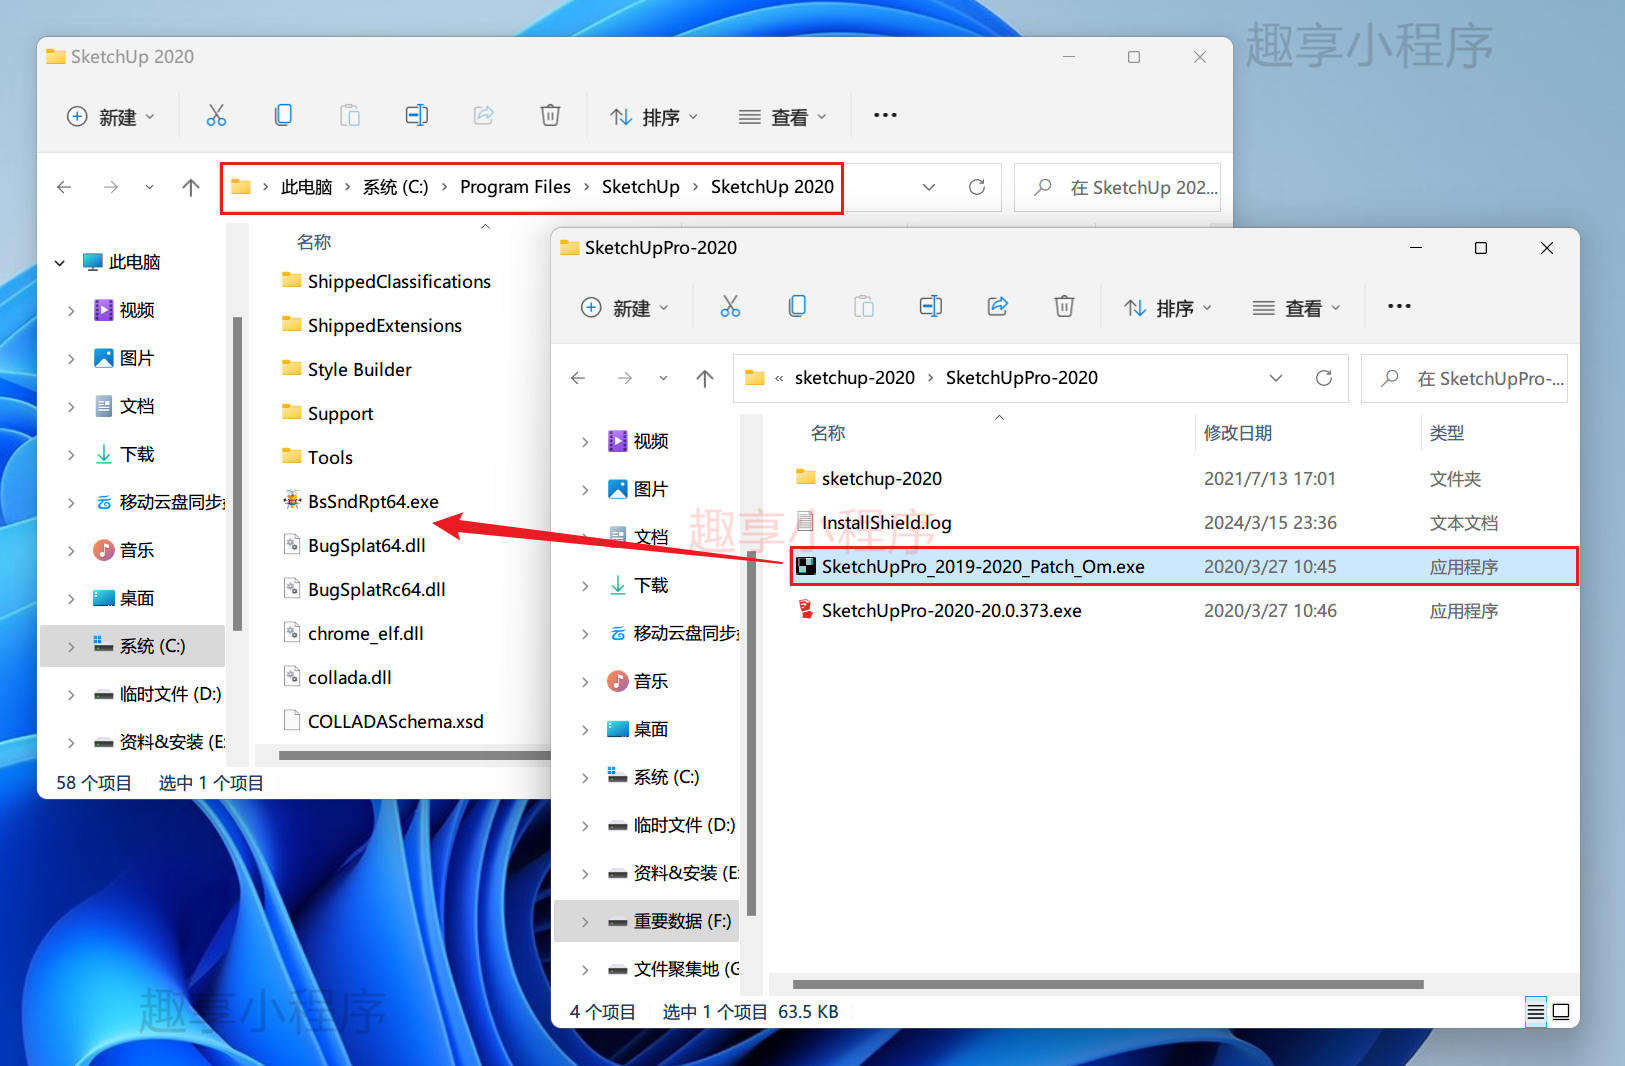Go up one level in SketchUp 2020 window

pyautogui.click(x=191, y=187)
